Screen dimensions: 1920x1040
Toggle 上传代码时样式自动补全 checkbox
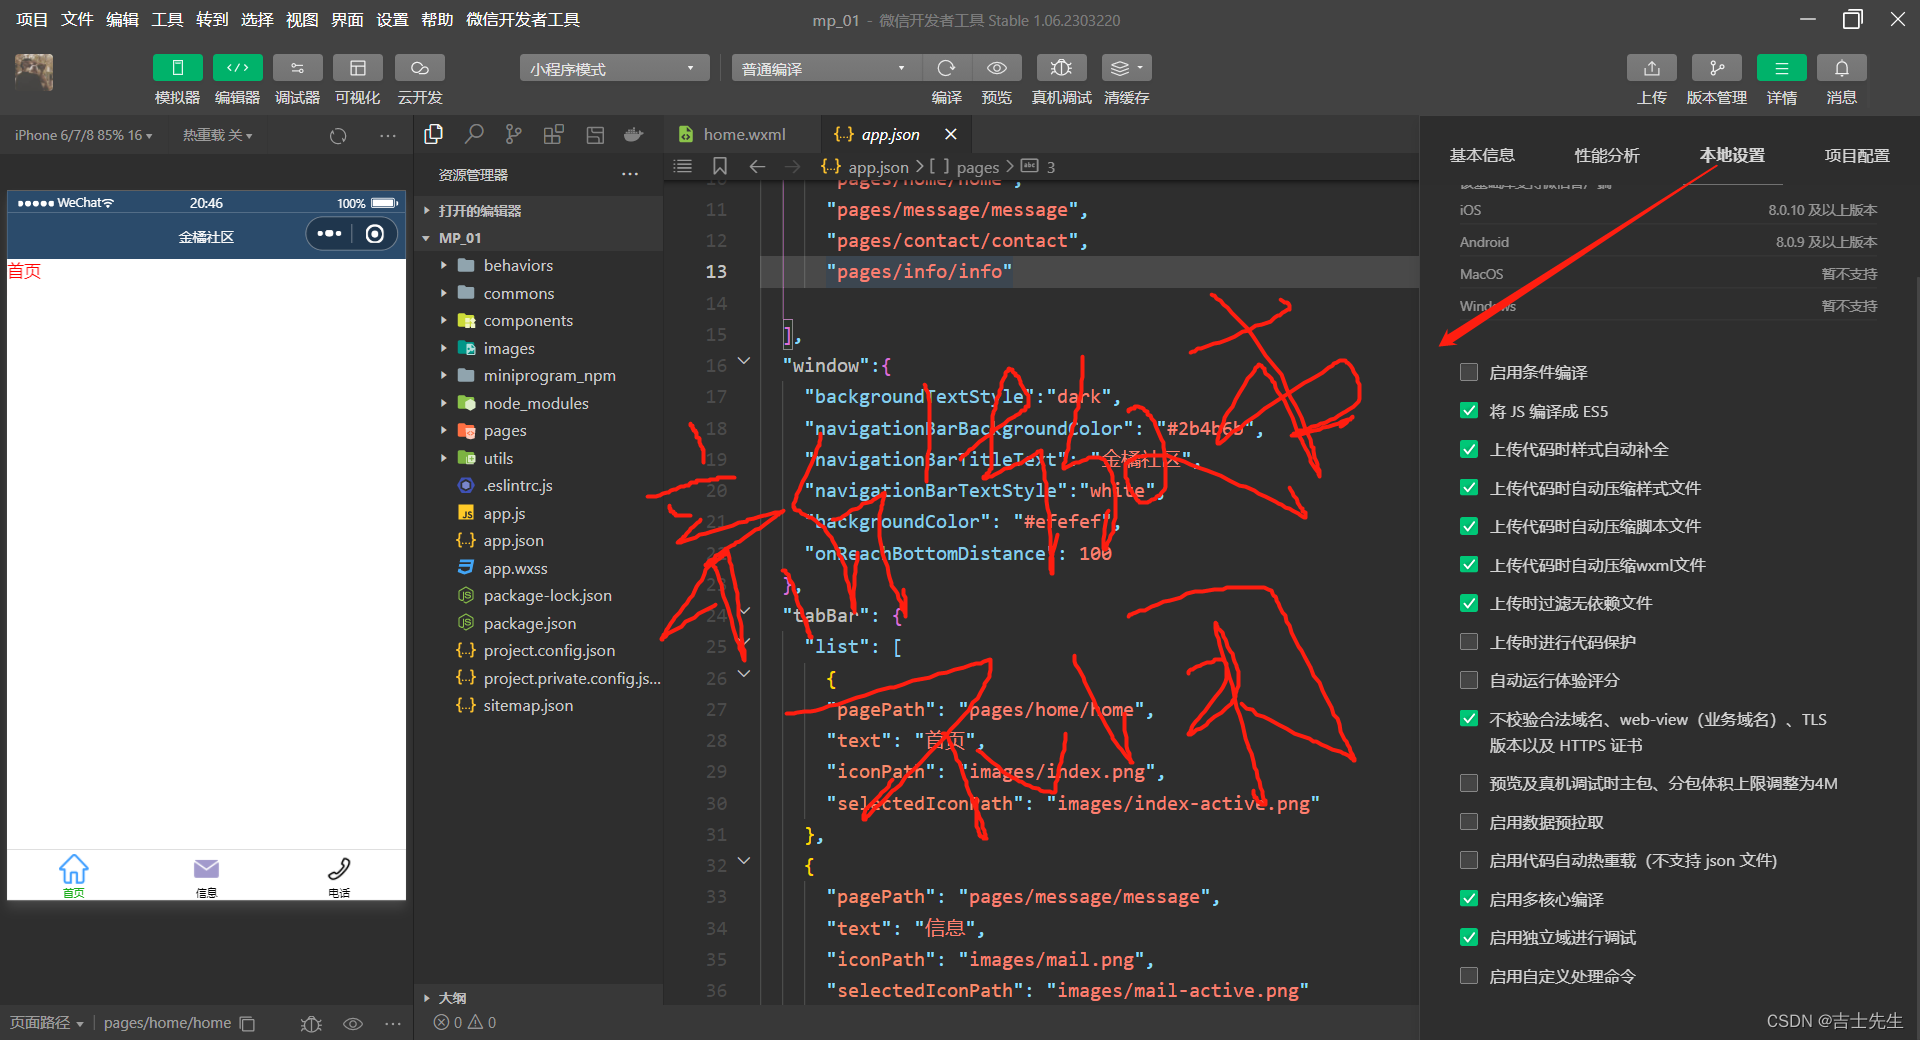(1469, 449)
